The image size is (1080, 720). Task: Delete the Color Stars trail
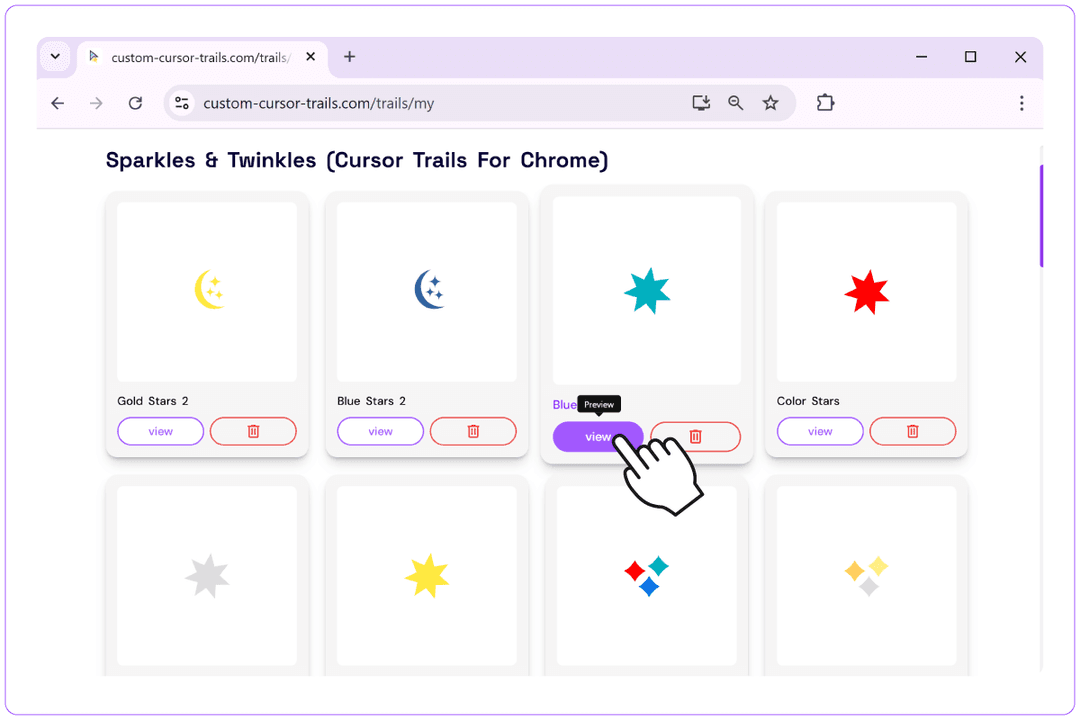tap(912, 431)
